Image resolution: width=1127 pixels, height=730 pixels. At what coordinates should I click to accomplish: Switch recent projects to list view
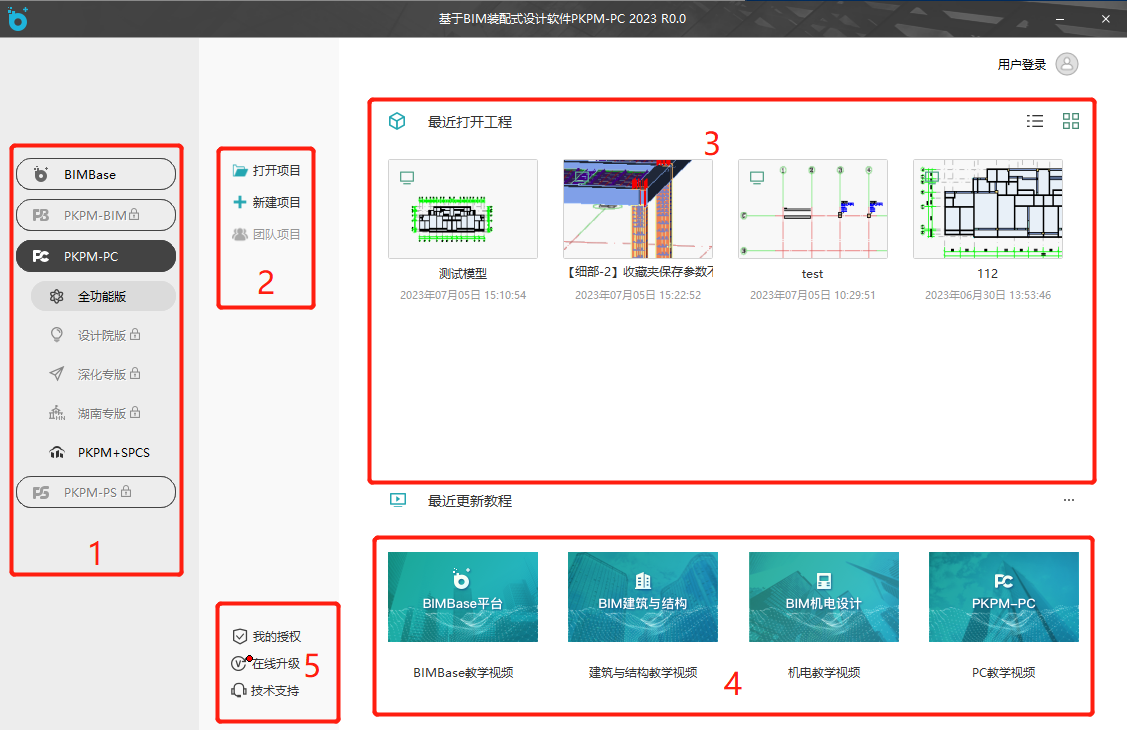click(x=1035, y=121)
